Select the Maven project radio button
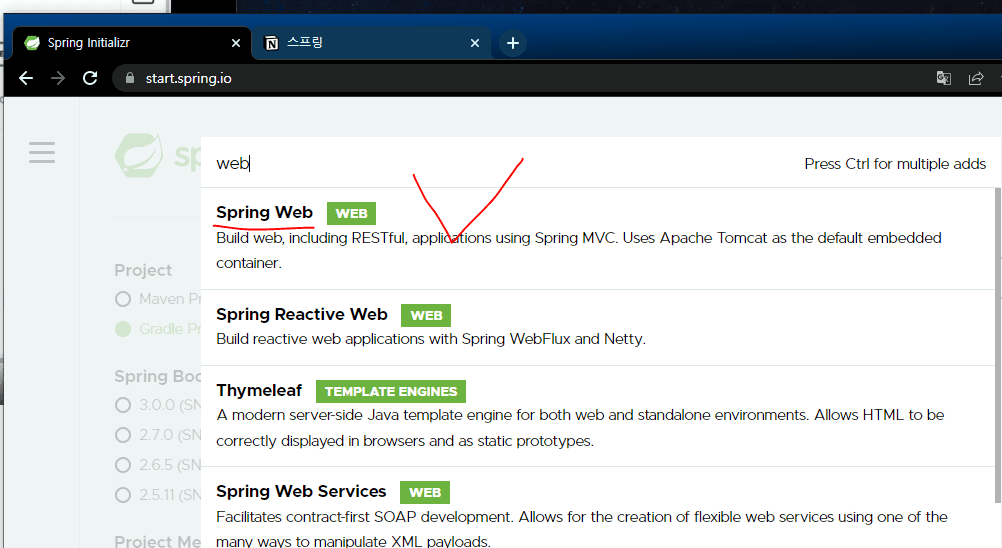This screenshot has width=1002, height=548. [x=123, y=298]
